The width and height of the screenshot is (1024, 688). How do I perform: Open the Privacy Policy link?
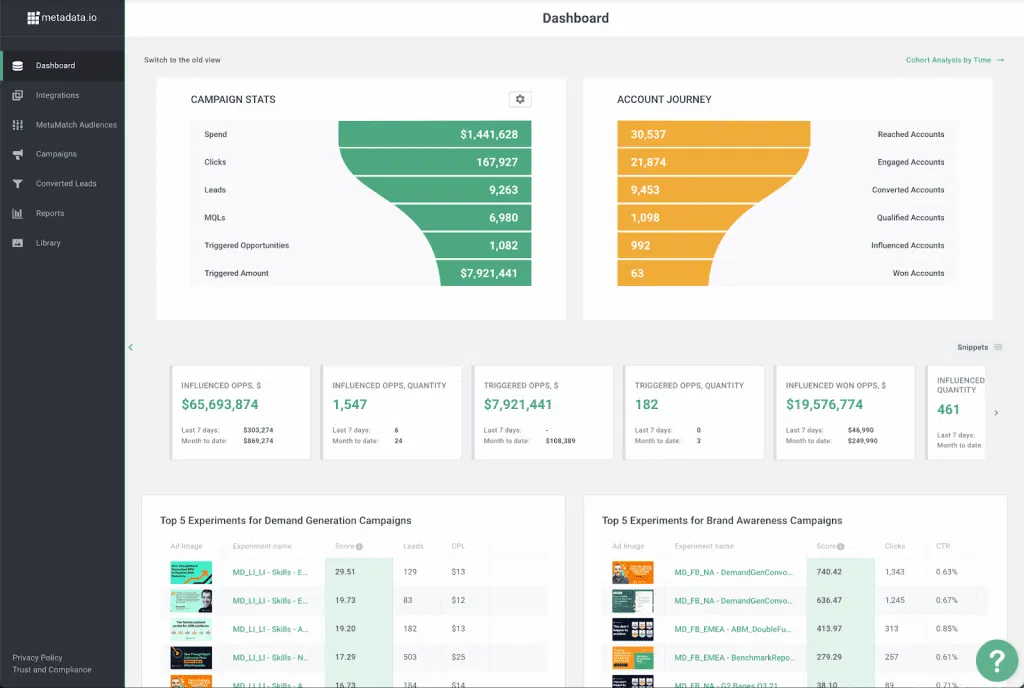click(x=37, y=658)
